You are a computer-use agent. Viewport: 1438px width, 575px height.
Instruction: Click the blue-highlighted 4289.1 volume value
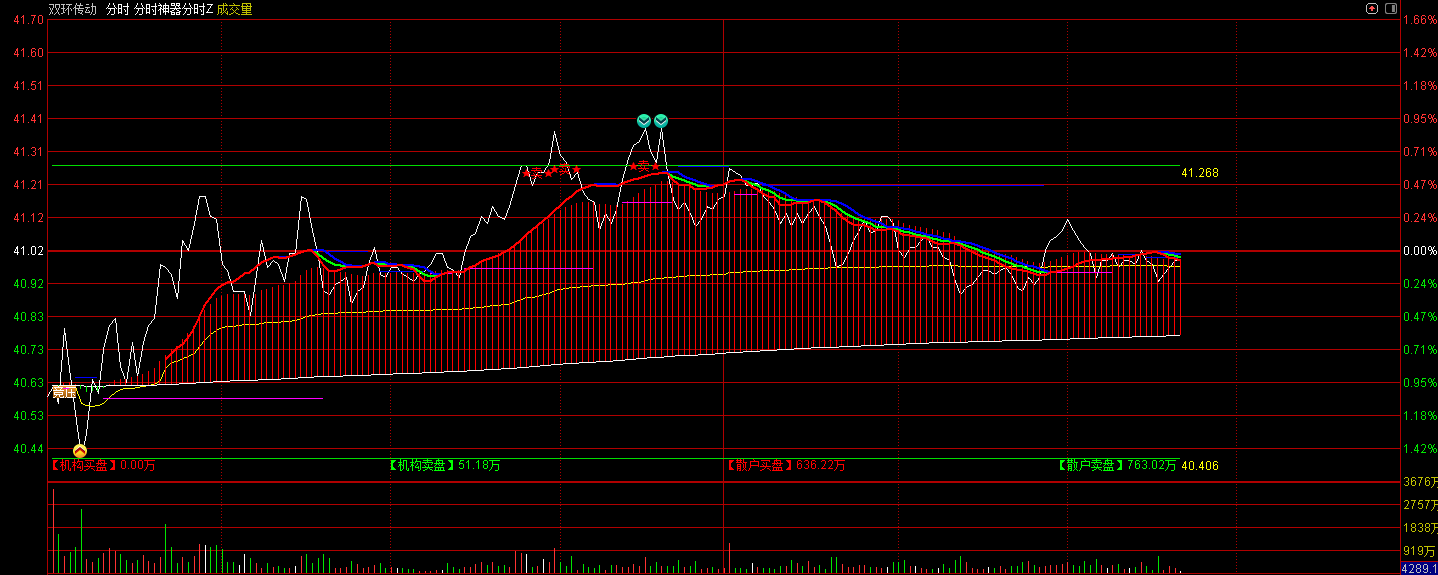click(x=1418, y=568)
